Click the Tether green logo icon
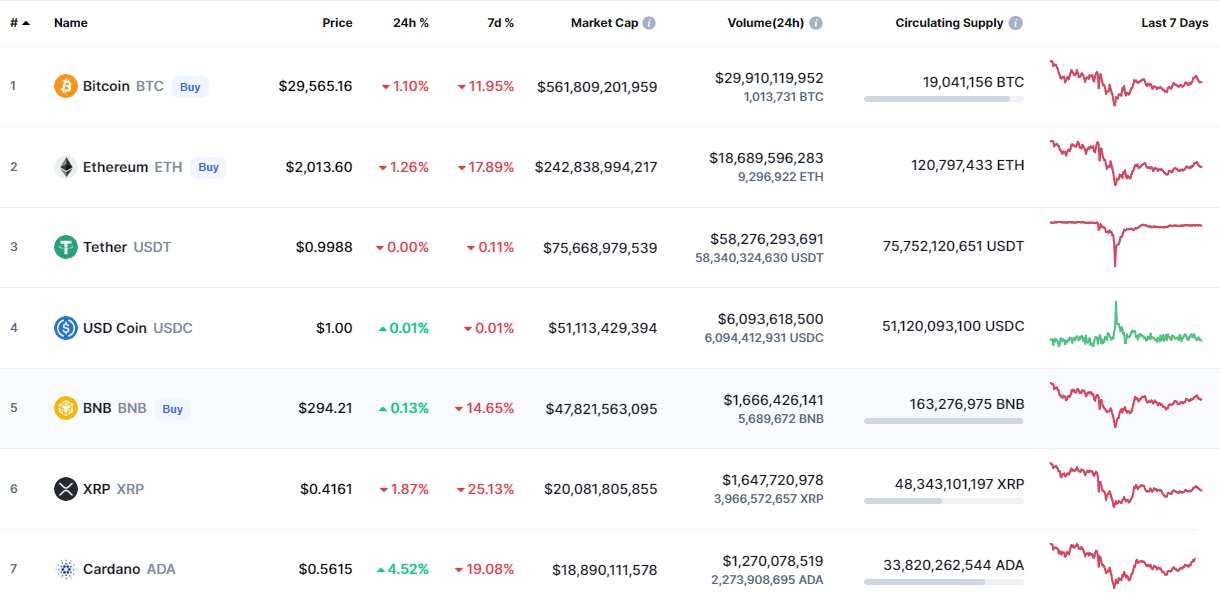 click(66, 247)
